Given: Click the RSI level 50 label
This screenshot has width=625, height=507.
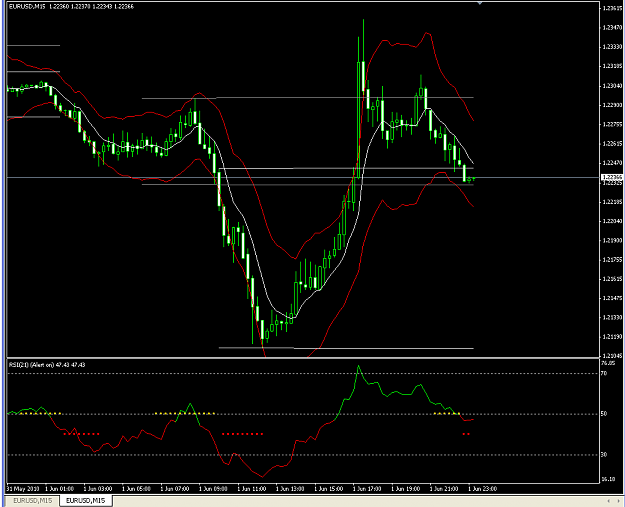Looking at the screenshot, I should pos(604,414).
